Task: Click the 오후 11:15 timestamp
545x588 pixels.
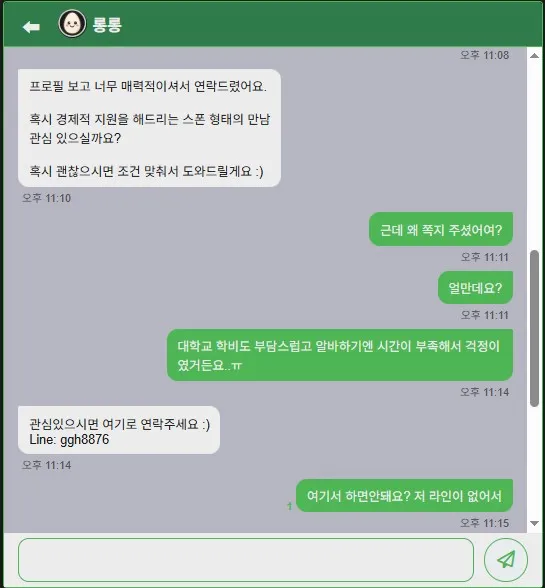Action: 485,523
